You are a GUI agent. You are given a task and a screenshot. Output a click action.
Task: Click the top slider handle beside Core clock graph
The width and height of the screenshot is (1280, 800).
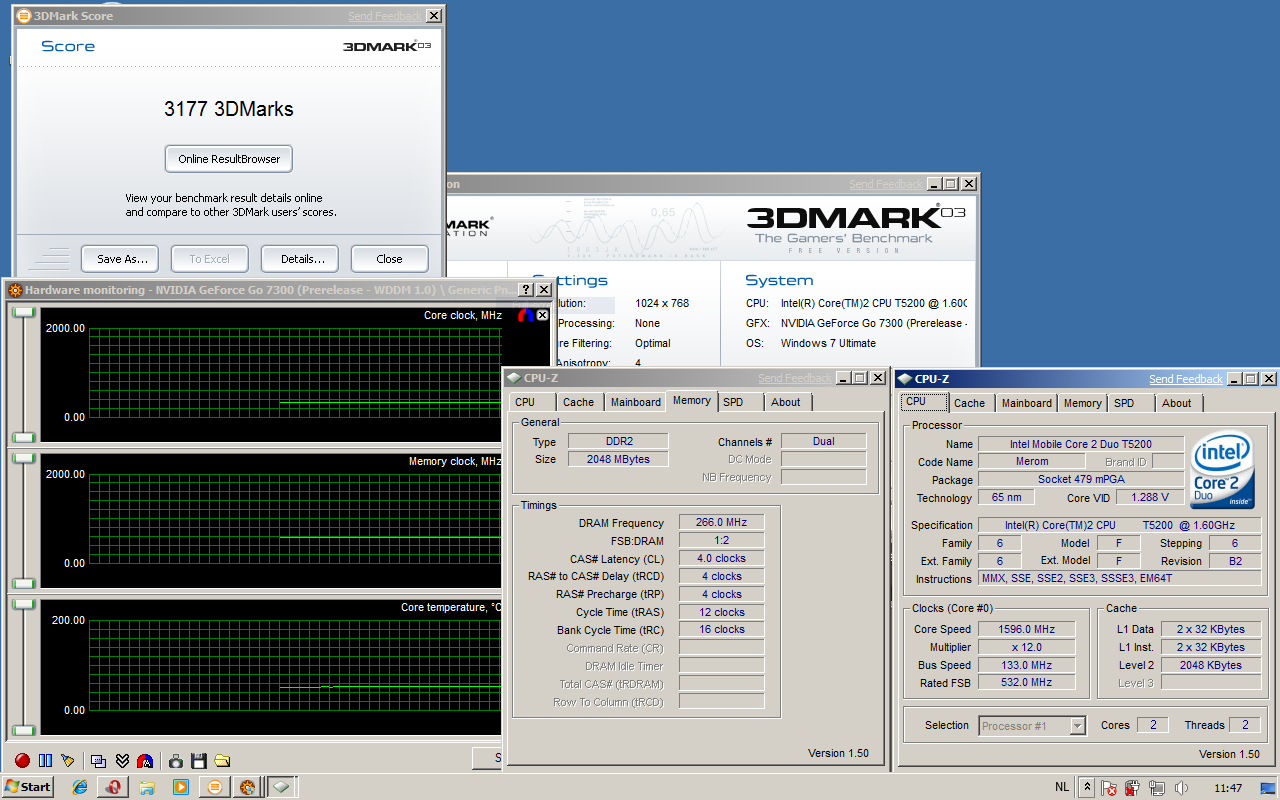pyautogui.click(x=24, y=312)
